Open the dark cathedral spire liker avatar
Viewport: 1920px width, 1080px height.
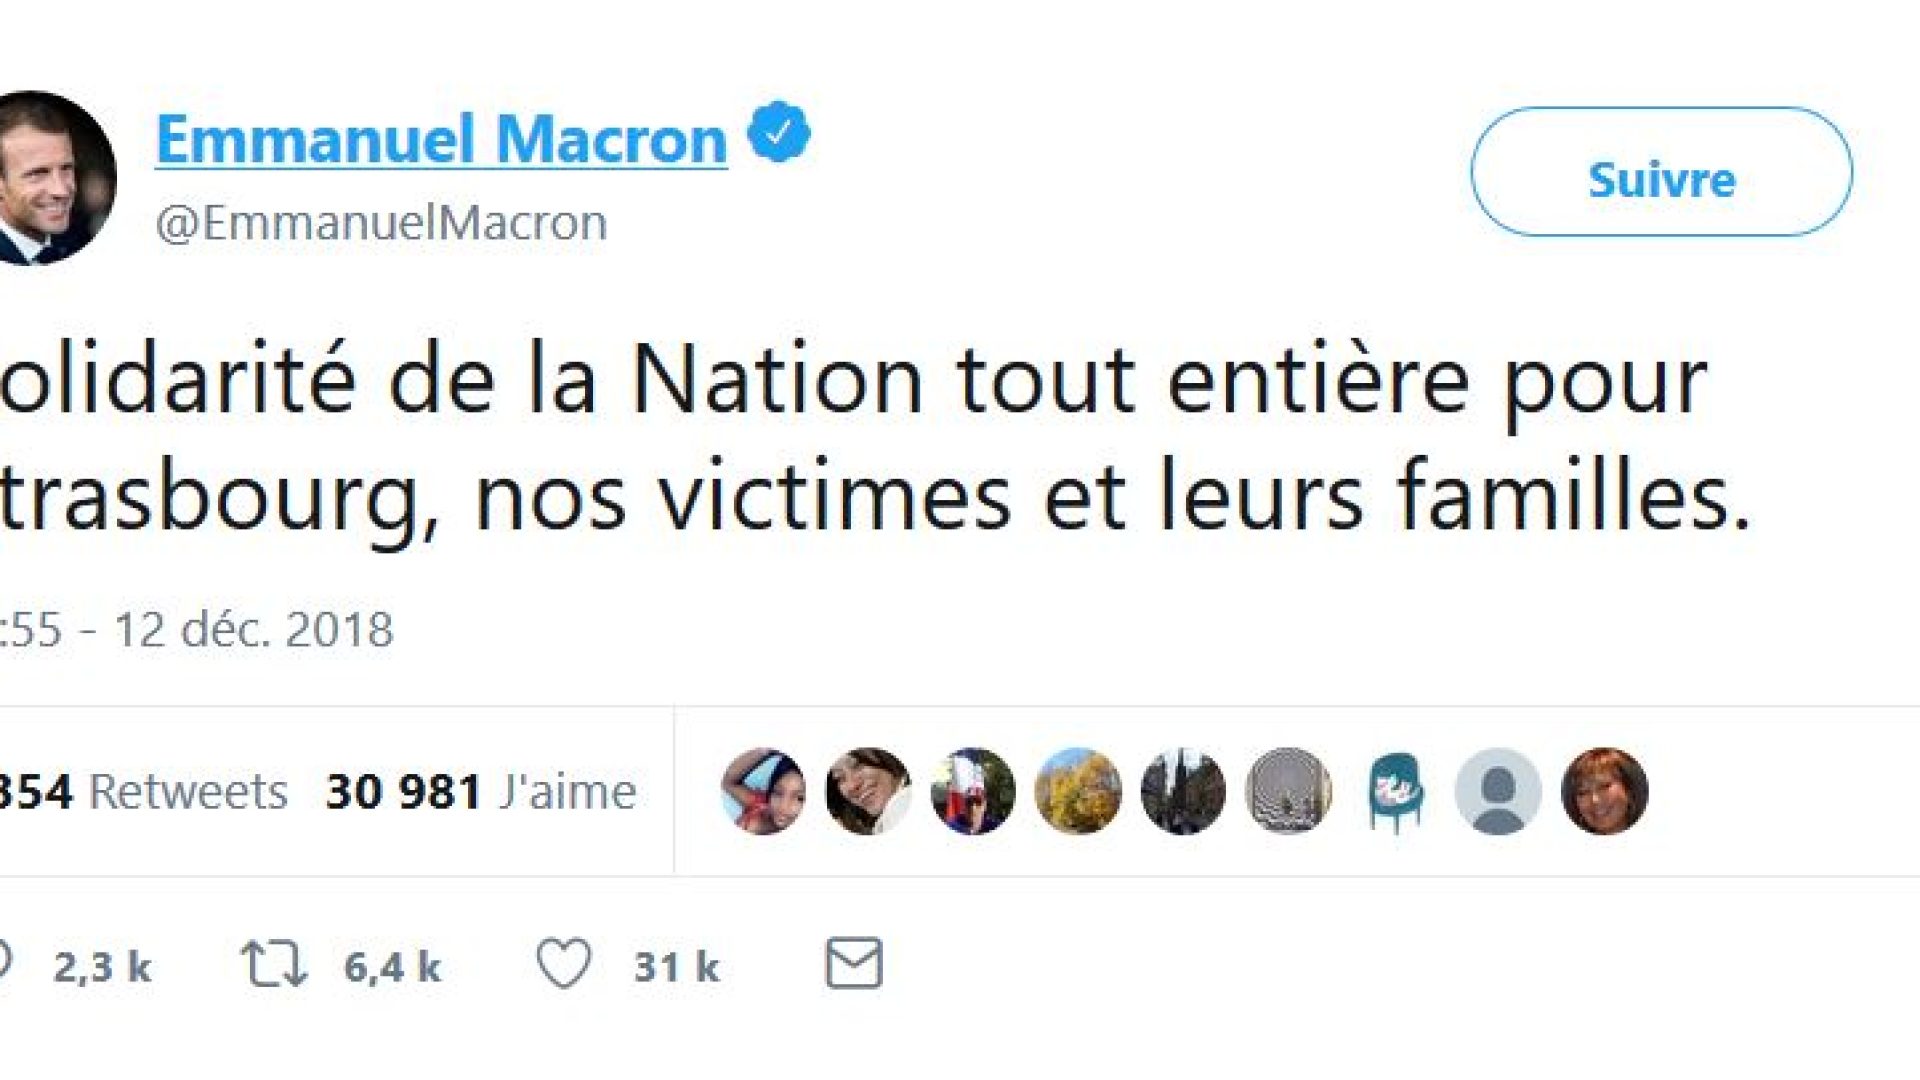(1183, 791)
